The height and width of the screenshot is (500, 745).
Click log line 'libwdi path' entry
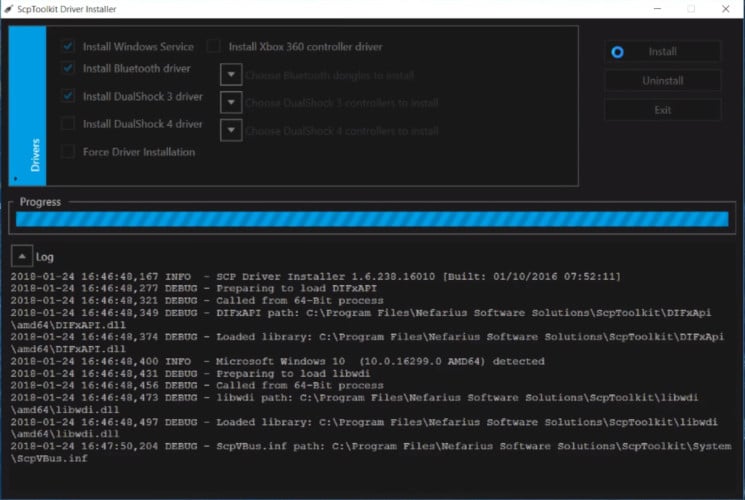tap(354, 404)
